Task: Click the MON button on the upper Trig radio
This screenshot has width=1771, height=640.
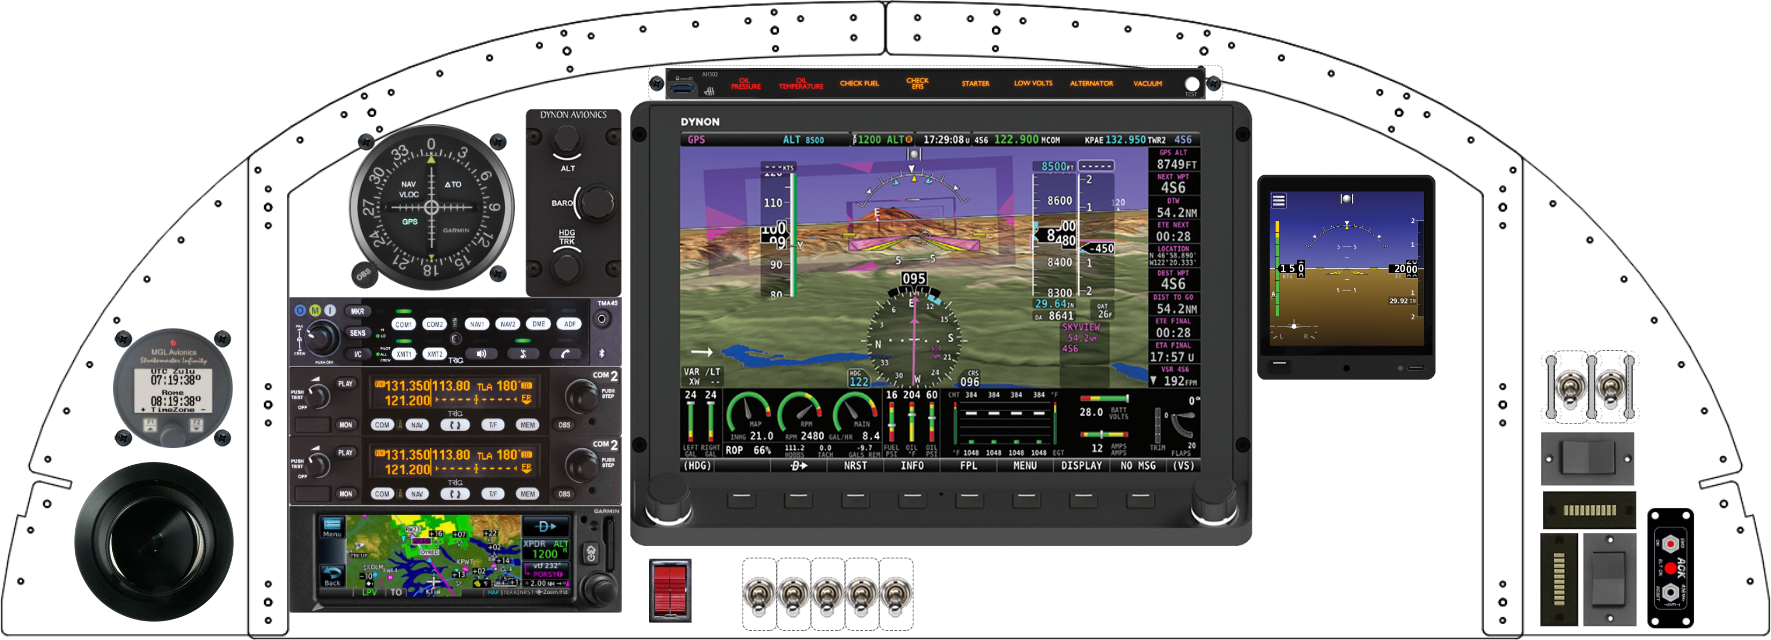Action: pyautogui.click(x=346, y=425)
